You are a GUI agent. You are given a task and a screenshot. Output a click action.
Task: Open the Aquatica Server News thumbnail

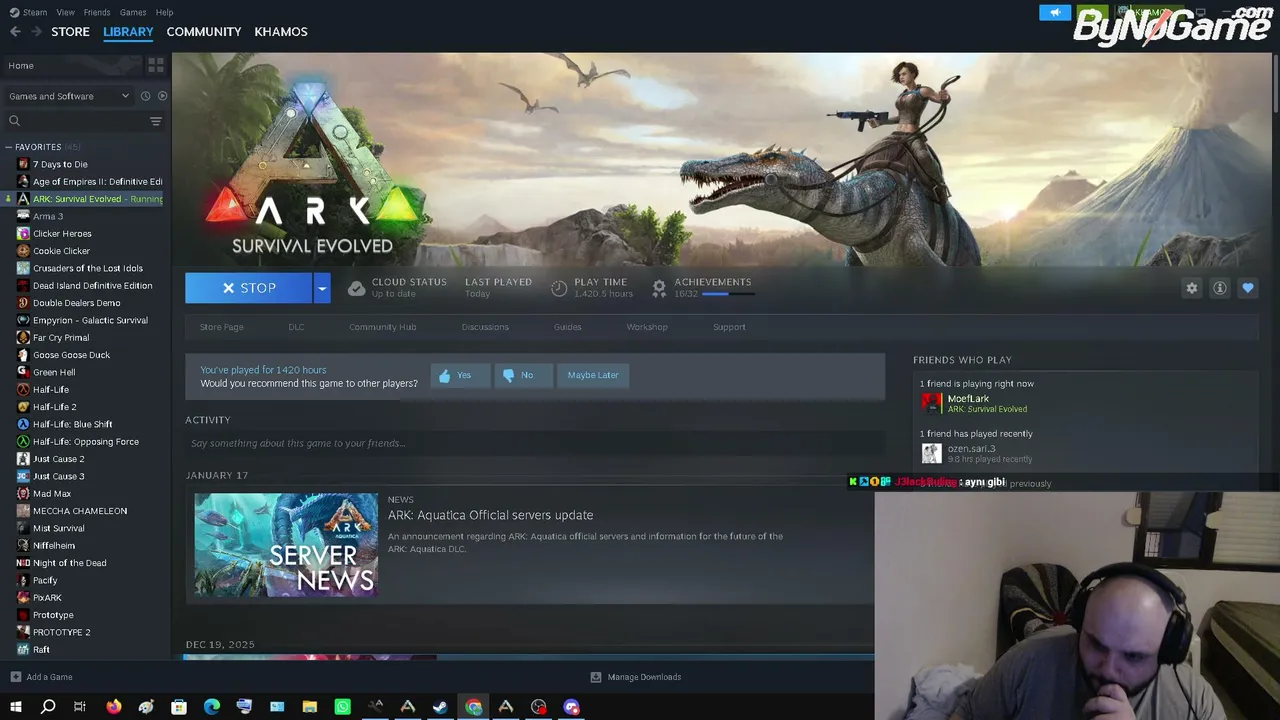[x=286, y=545]
